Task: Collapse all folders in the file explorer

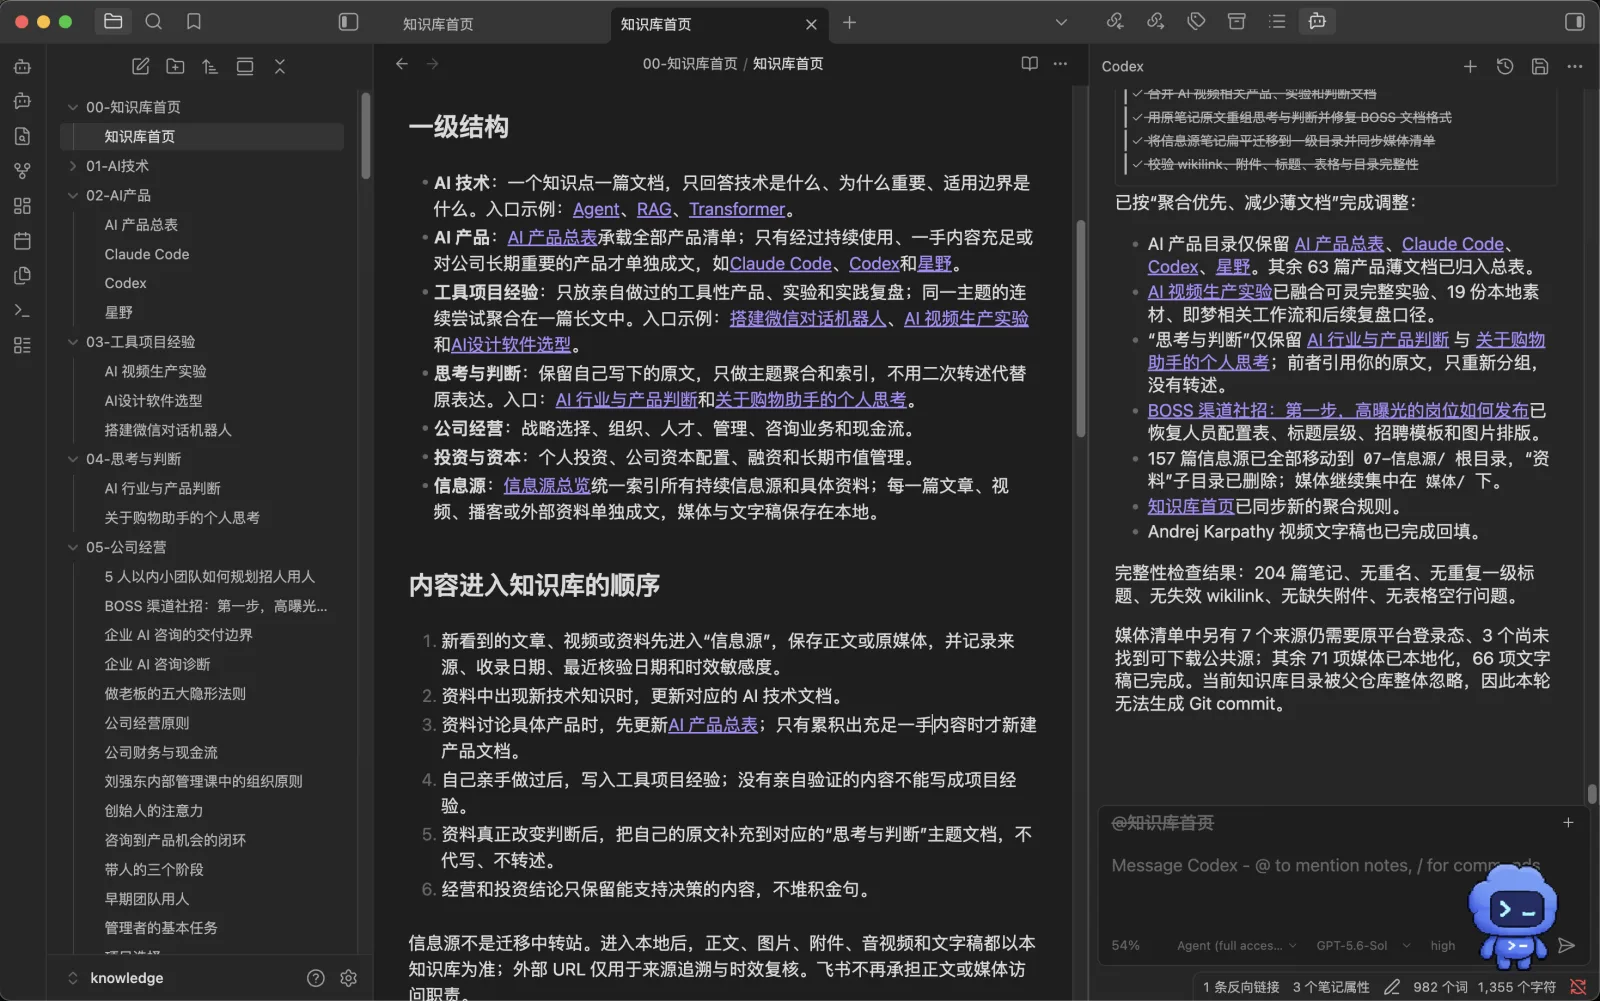Action: (x=280, y=66)
